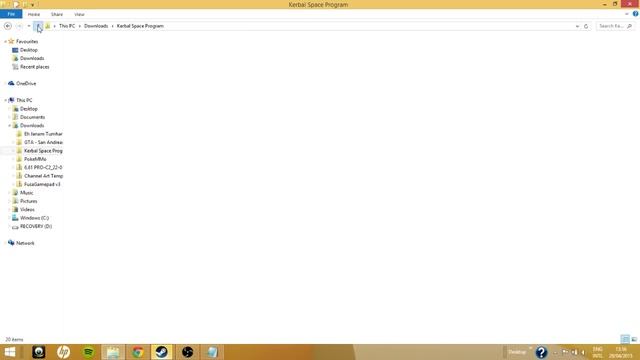This screenshot has width=640, height=360.
Task: Open the Ek Janam Tumhar folder
Action: [x=43, y=134]
